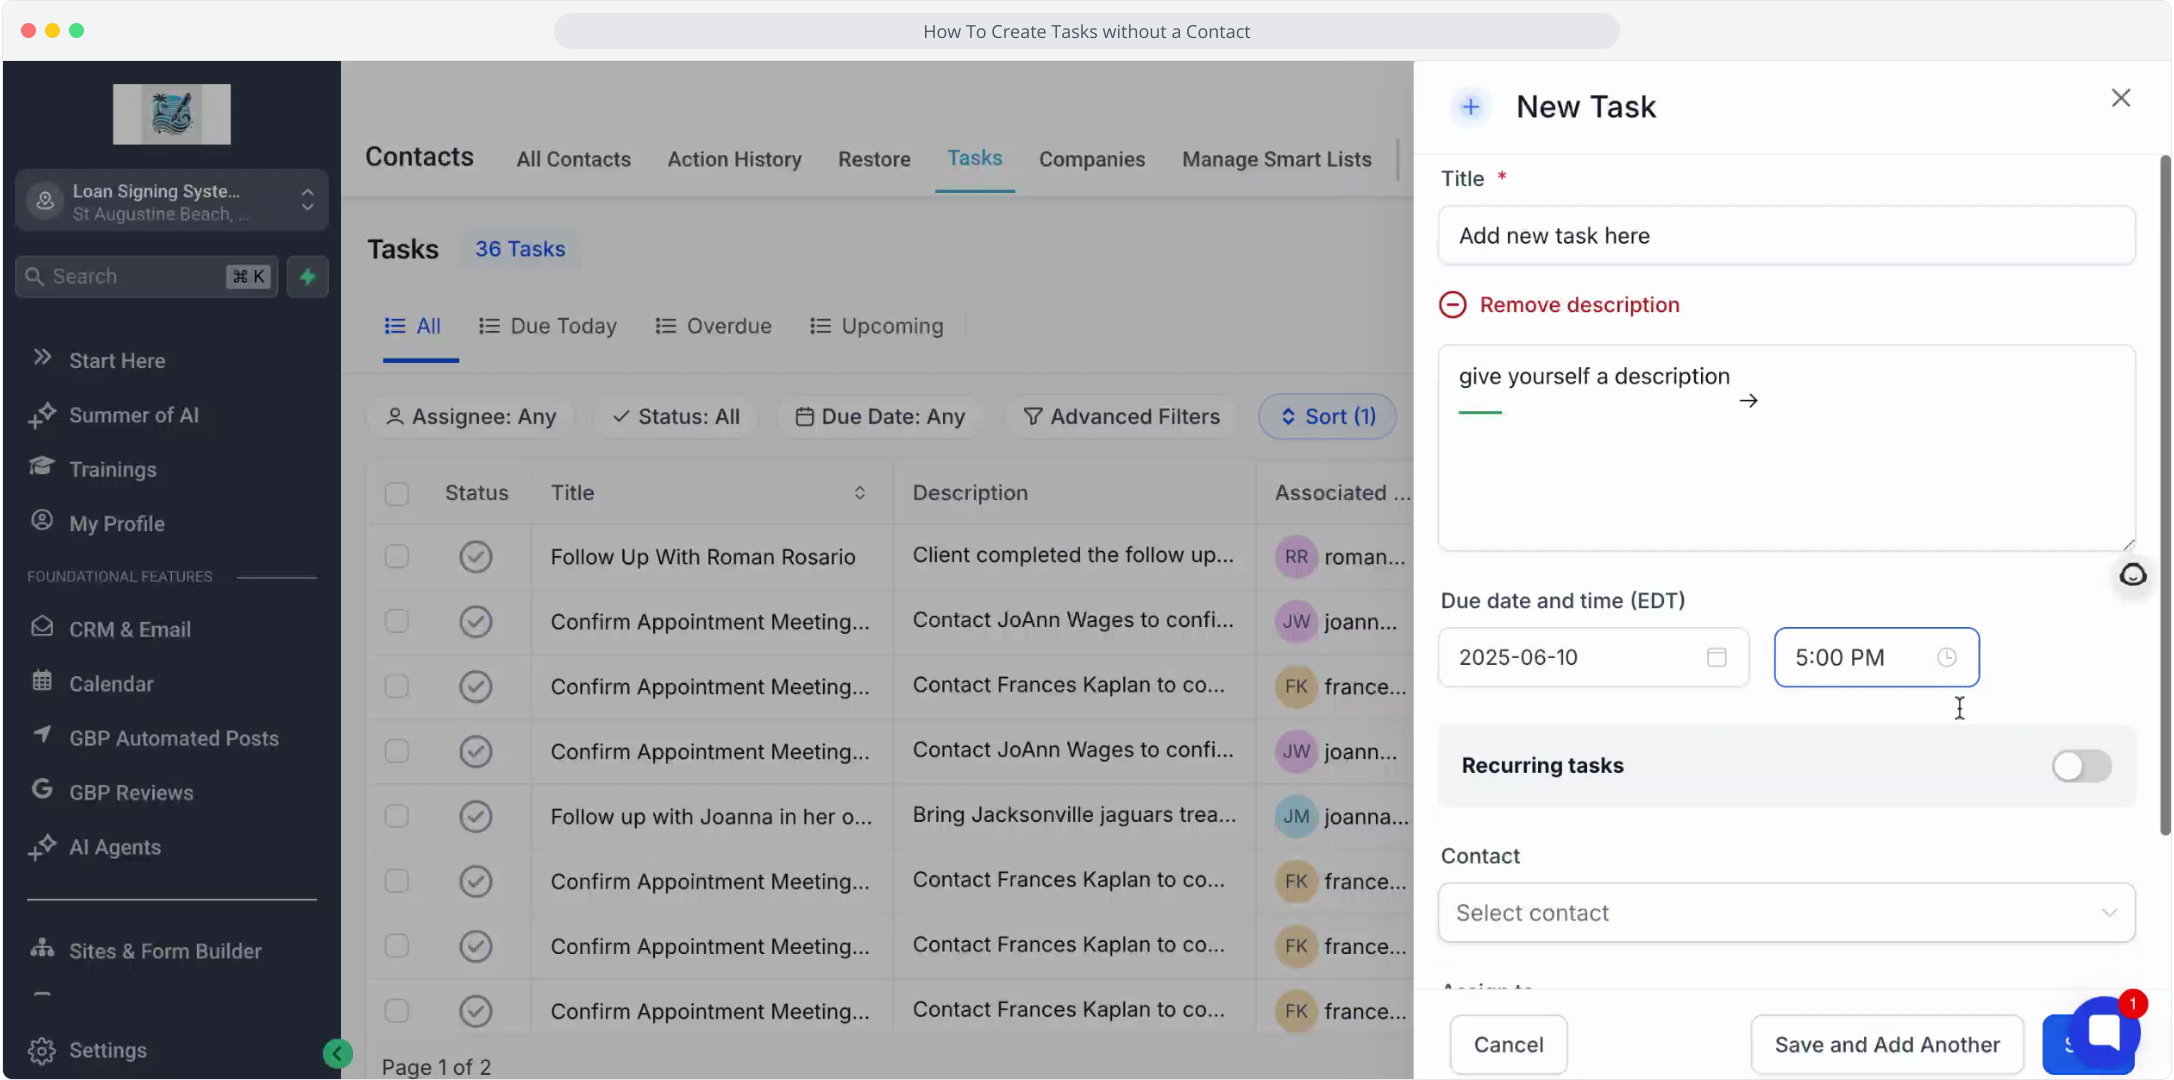Click the GBP Reviews Google icon
2174x1080 pixels.
coord(42,790)
